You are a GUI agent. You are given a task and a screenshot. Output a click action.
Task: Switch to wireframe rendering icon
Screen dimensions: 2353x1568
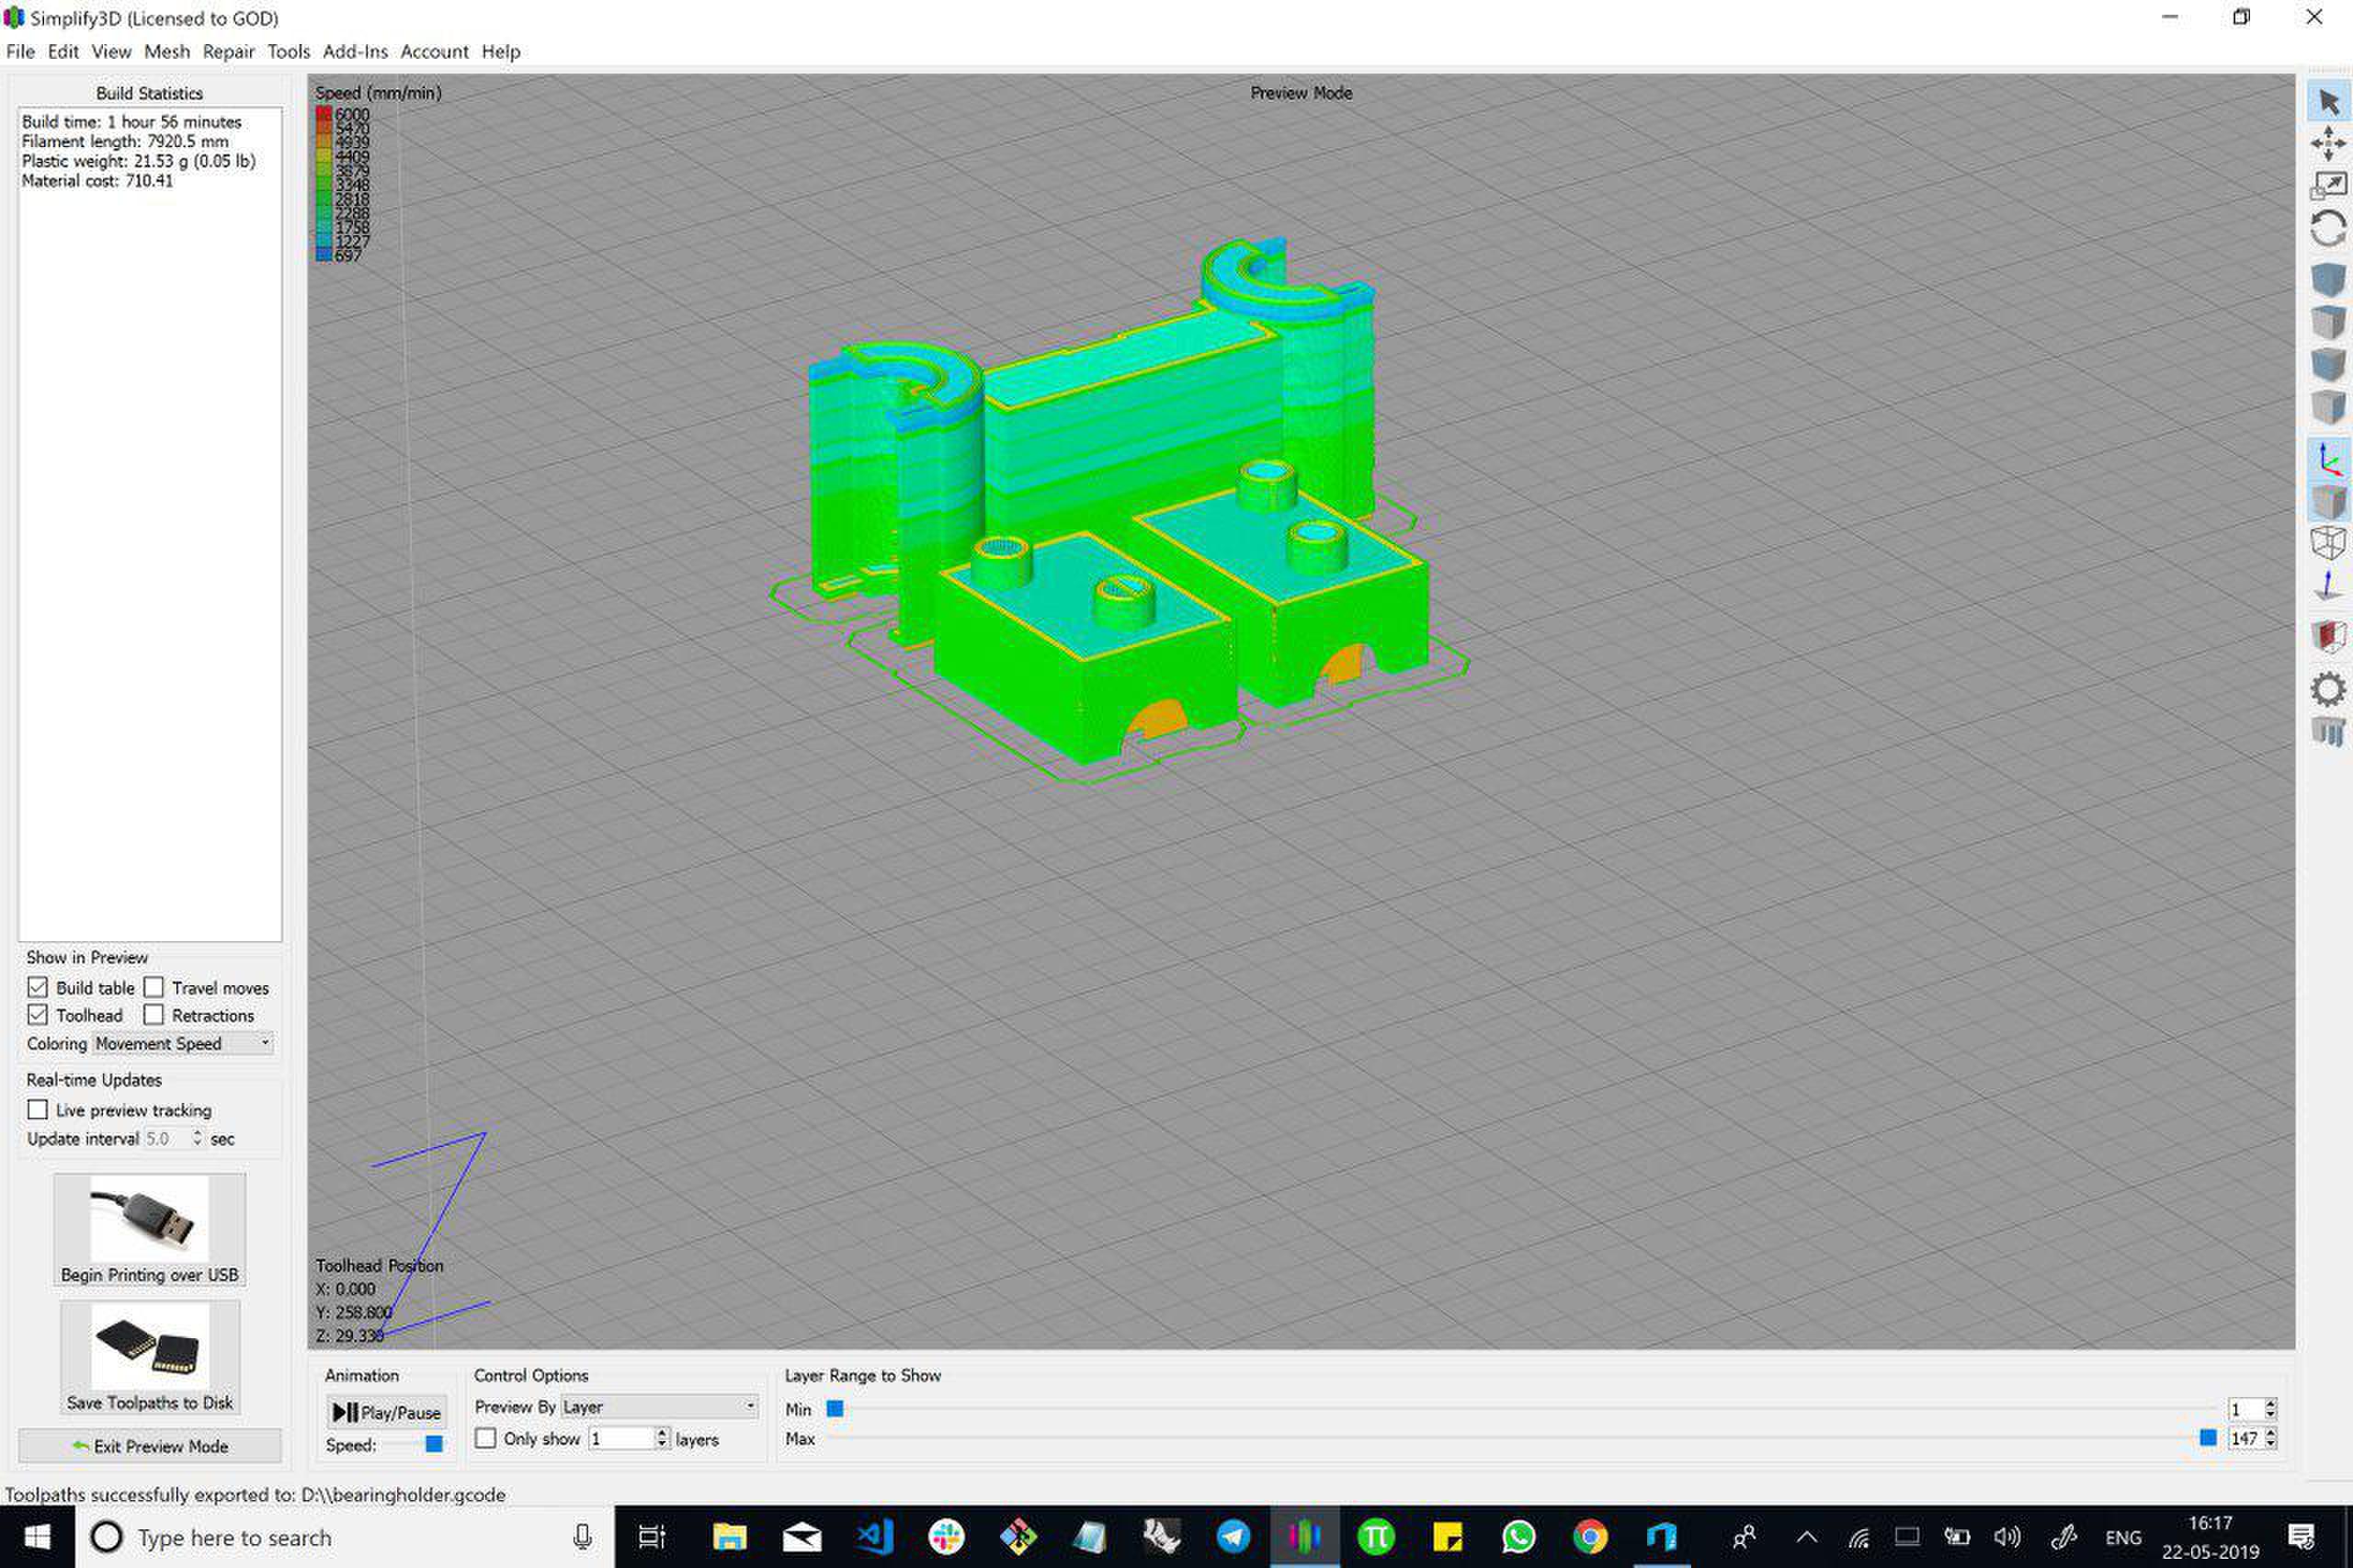click(2328, 543)
